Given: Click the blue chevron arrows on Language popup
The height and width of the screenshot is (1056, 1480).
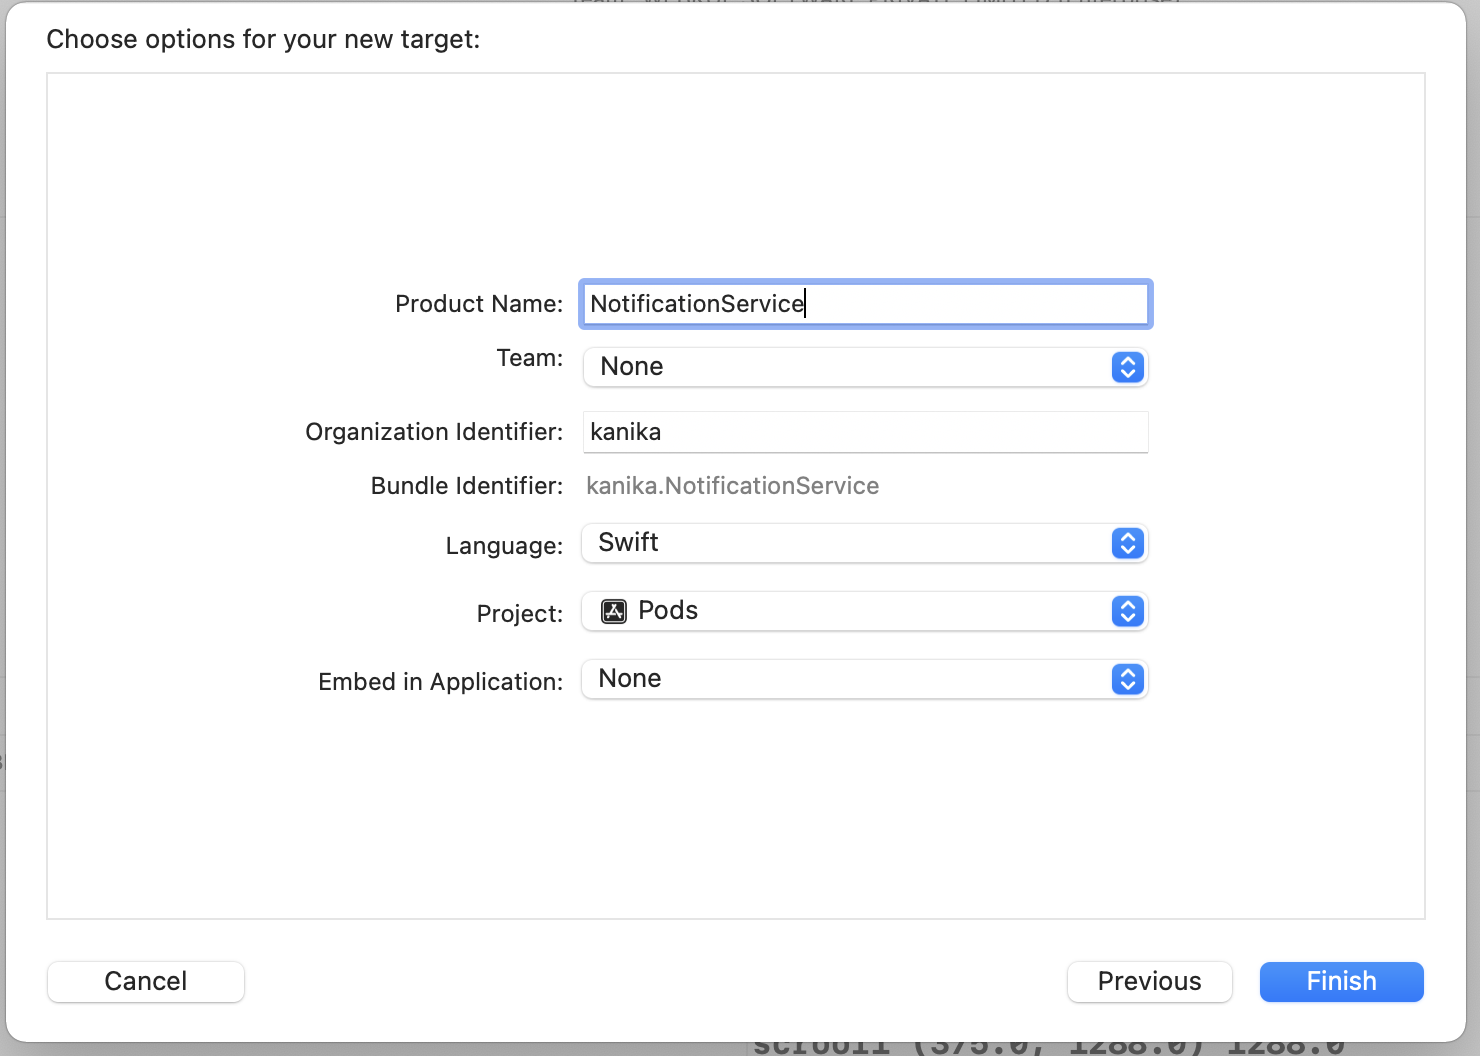Looking at the screenshot, I should [x=1127, y=543].
